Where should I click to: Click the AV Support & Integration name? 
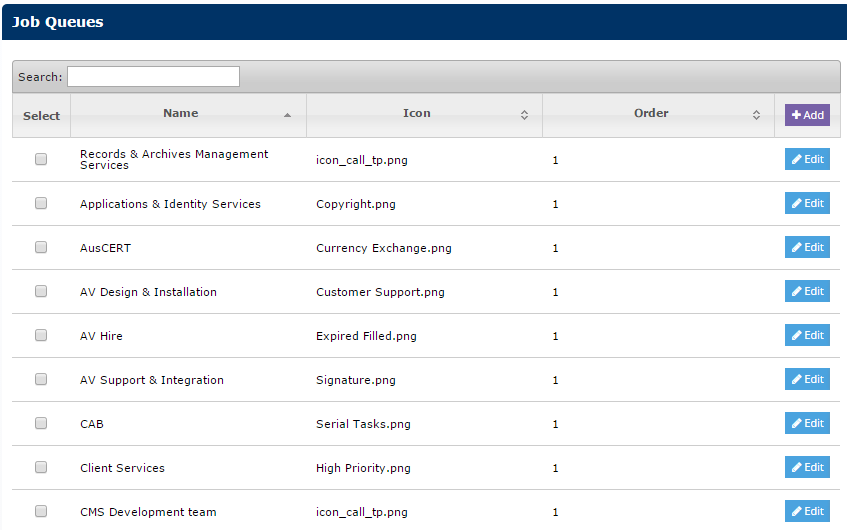pos(152,380)
